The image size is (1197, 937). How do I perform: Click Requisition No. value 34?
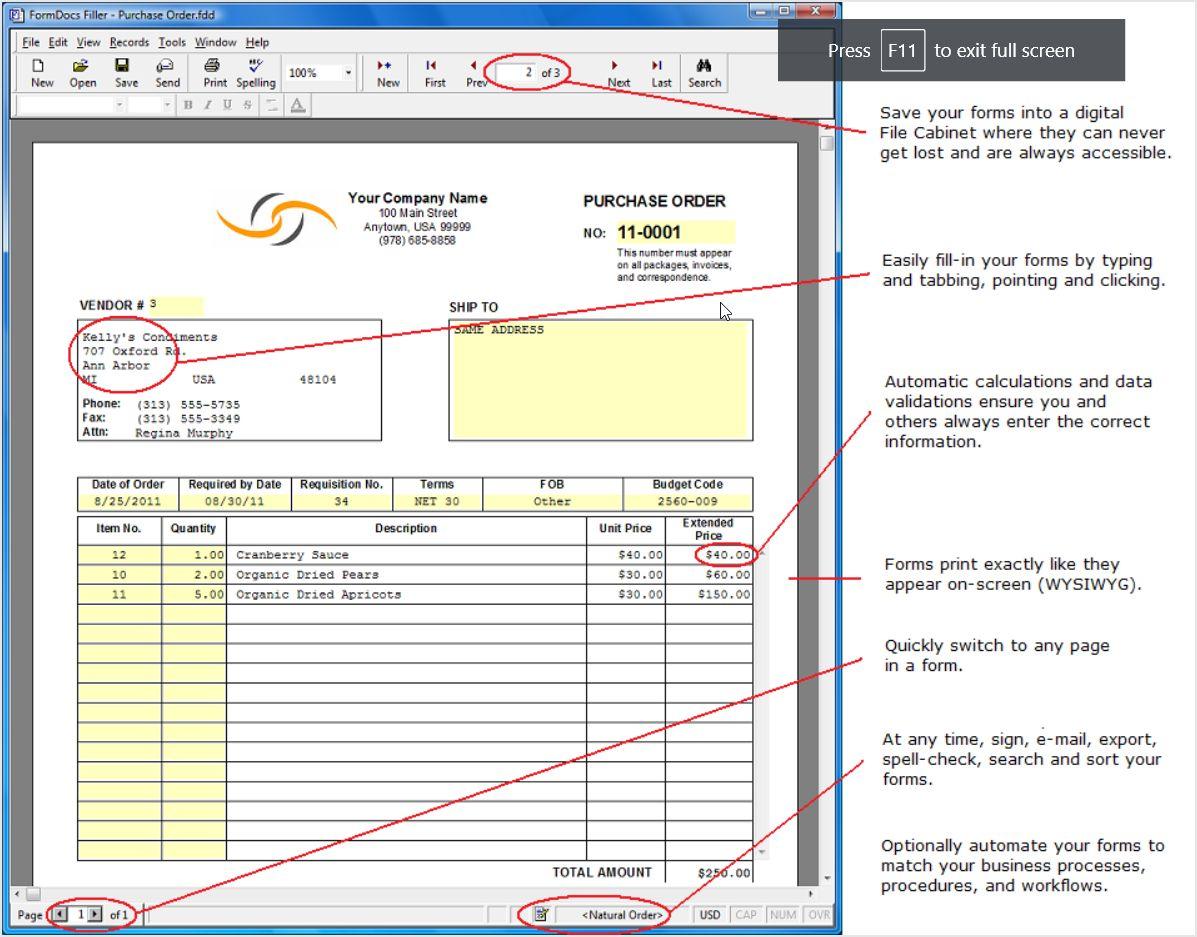coord(341,502)
